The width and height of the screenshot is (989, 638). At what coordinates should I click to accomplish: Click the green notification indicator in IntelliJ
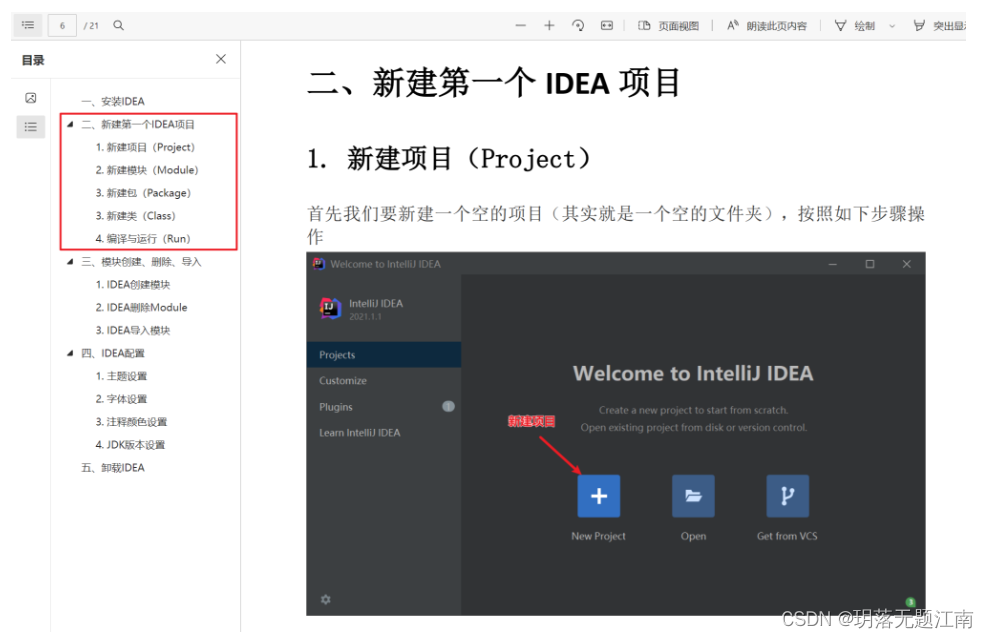910,602
